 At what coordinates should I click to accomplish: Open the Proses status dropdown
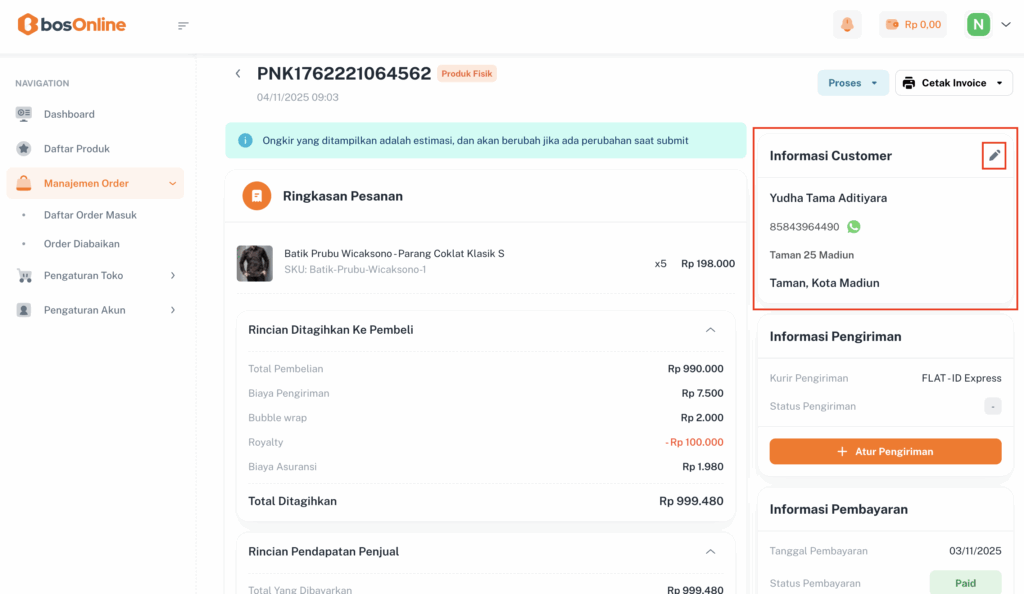coord(852,83)
